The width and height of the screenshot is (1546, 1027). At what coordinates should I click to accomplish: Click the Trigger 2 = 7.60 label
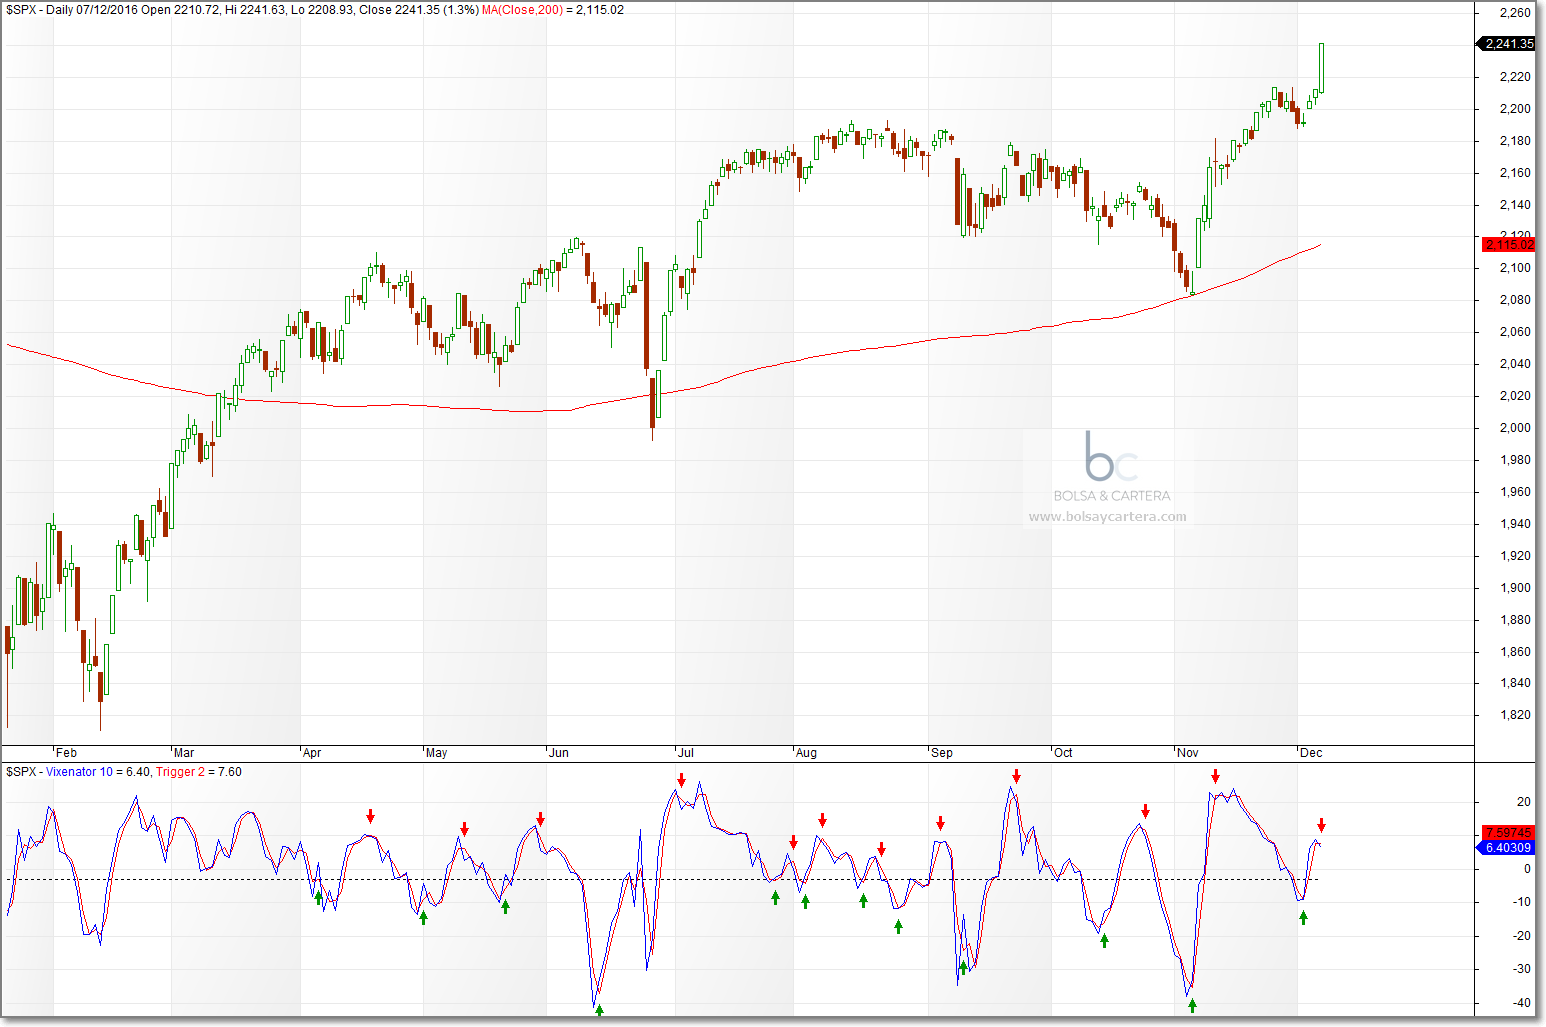point(199,772)
